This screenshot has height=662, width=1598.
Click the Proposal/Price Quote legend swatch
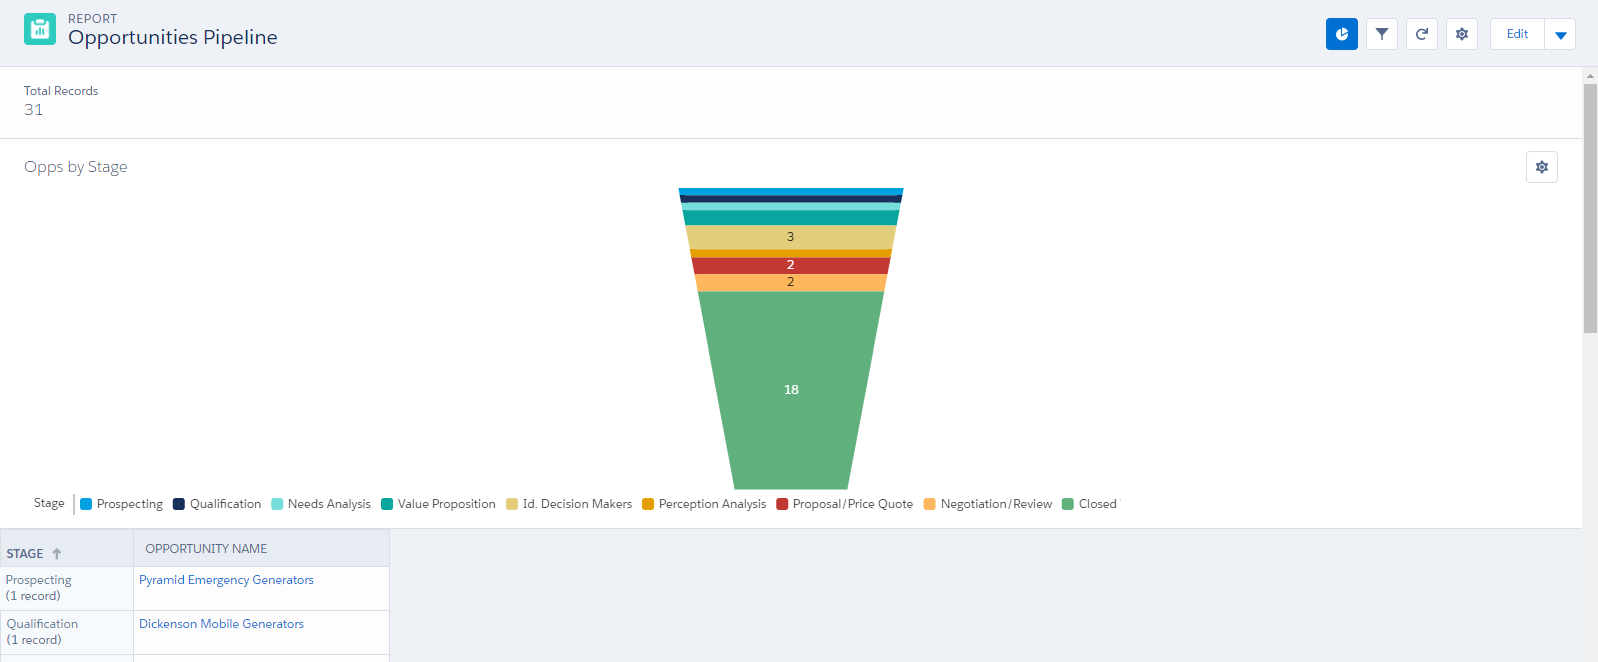tap(782, 504)
